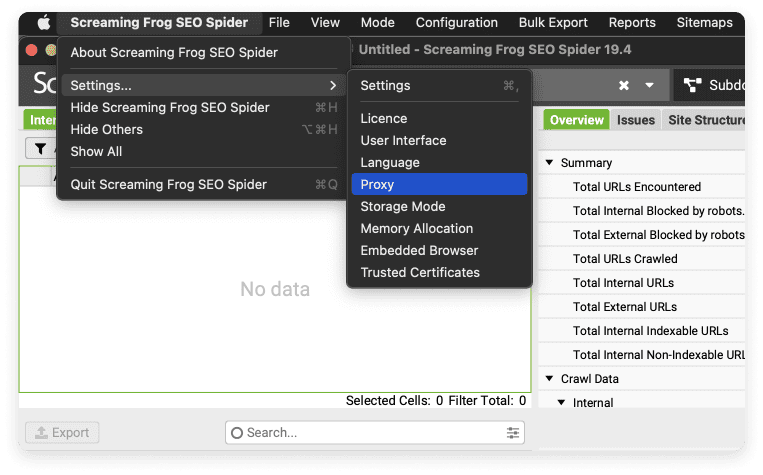Open the Mode menu
763x475 pixels.
378,22
